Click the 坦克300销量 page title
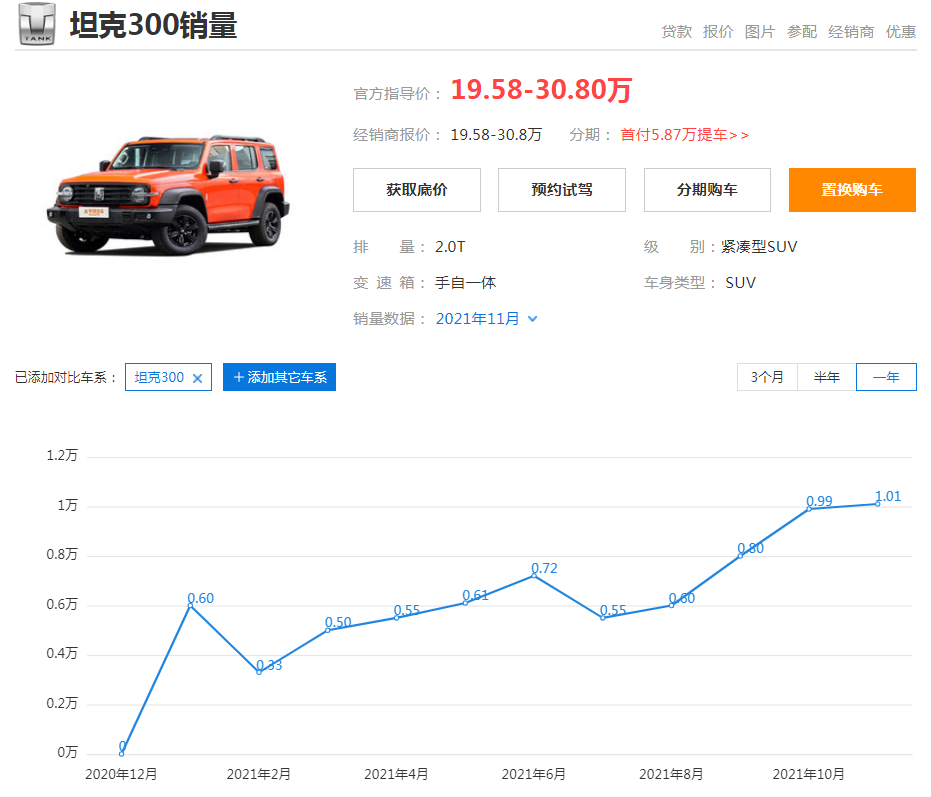 [153, 26]
